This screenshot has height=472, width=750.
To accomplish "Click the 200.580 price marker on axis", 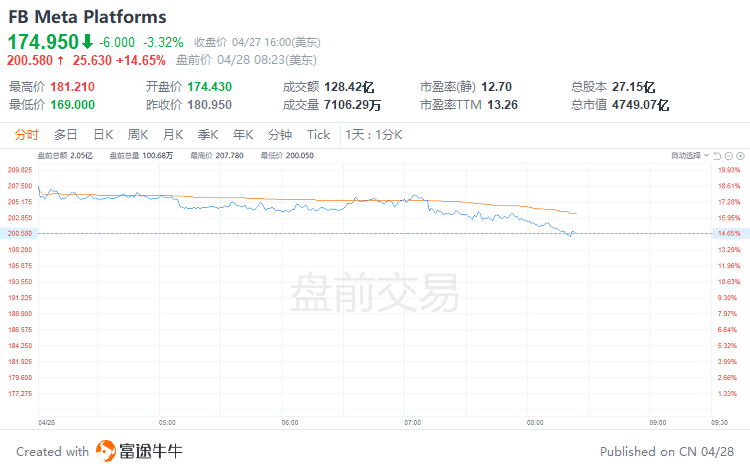I will (19, 233).
